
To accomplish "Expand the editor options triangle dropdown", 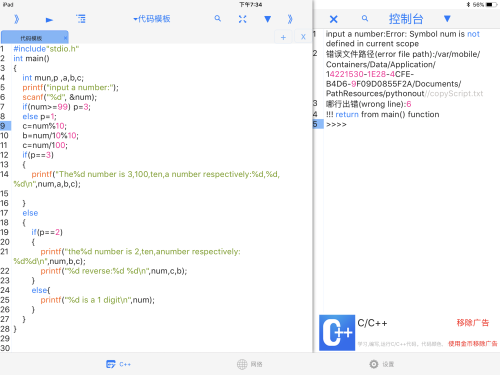I will point(267,19).
